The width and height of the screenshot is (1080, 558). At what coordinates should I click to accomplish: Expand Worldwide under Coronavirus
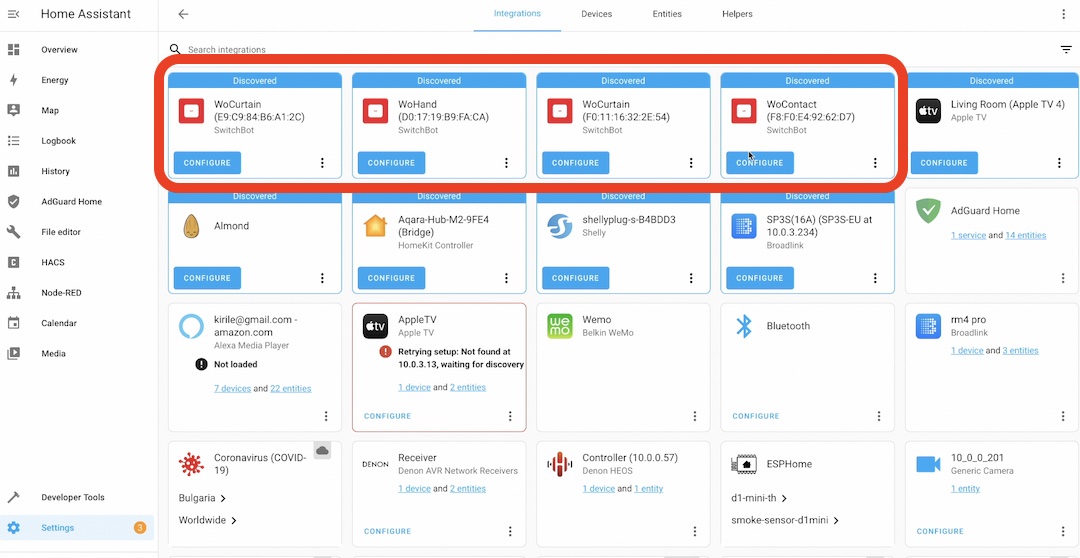coord(208,520)
